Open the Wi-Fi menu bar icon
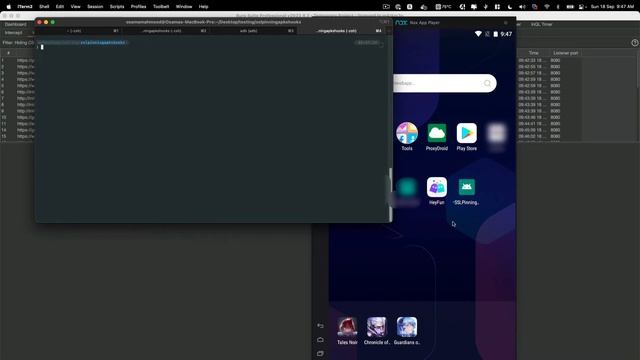The height and width of the screenshot is (360, 640). click(x=547, y=7)
